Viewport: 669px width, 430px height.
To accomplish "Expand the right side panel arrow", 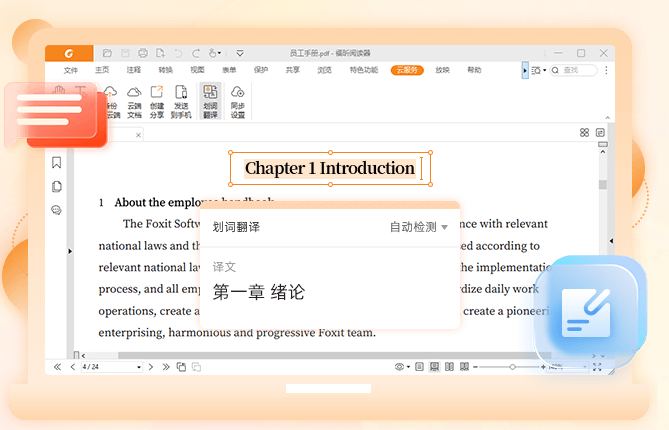I will [611, 241].
